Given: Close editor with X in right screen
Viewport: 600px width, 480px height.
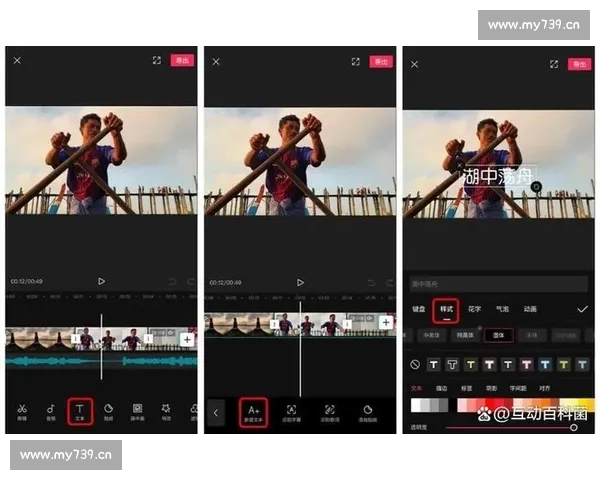Looking at the screenshot, I should 414,64.
